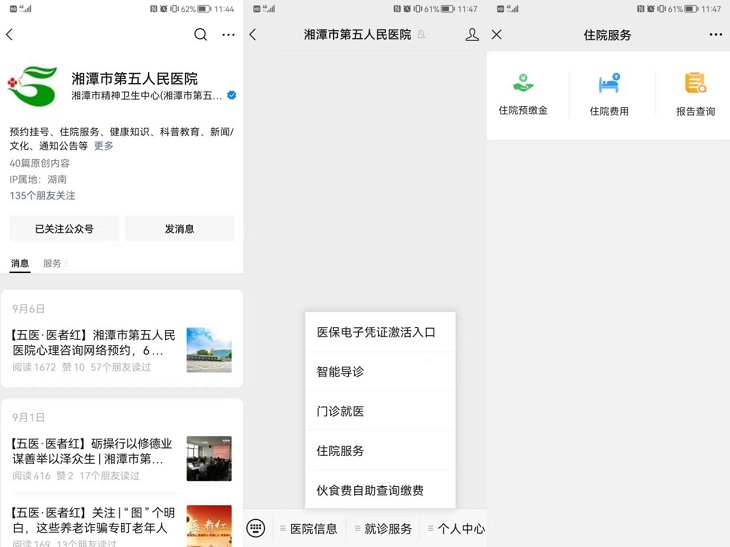Open article about 养老诈骗
This screenshot has width=730, height=547.
click(93, 520)
